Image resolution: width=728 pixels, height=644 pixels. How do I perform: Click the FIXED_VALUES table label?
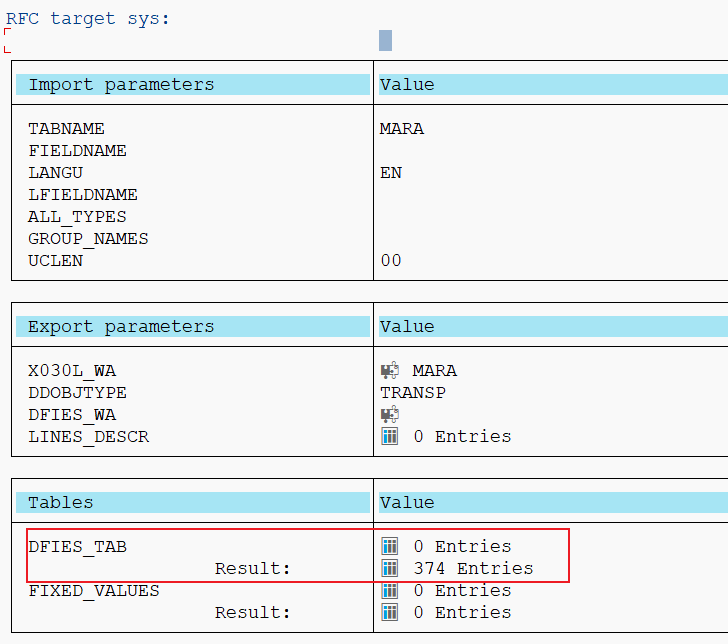(x=94, y=591)
